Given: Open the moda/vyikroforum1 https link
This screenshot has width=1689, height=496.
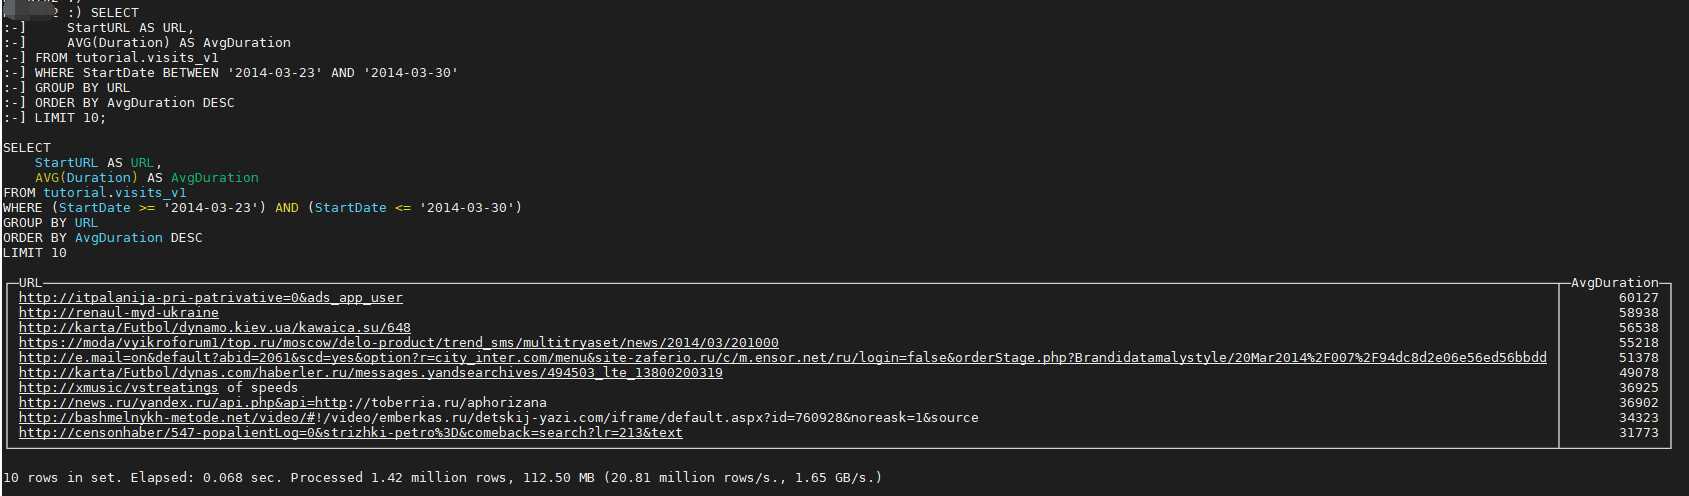Looking at the screenshot, I should click(x=399, y=343).
